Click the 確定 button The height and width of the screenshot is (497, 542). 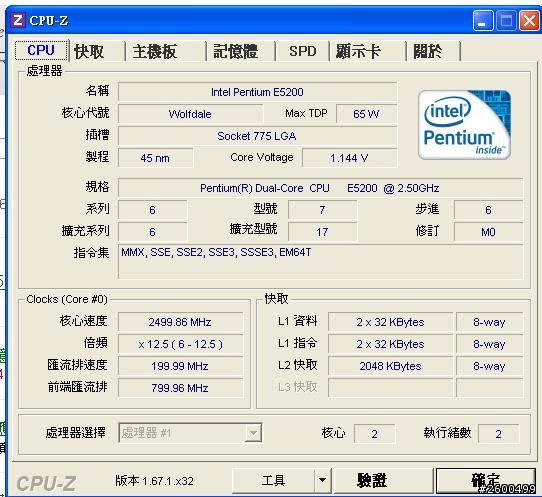pyautogui.click(x=485, y=480)
